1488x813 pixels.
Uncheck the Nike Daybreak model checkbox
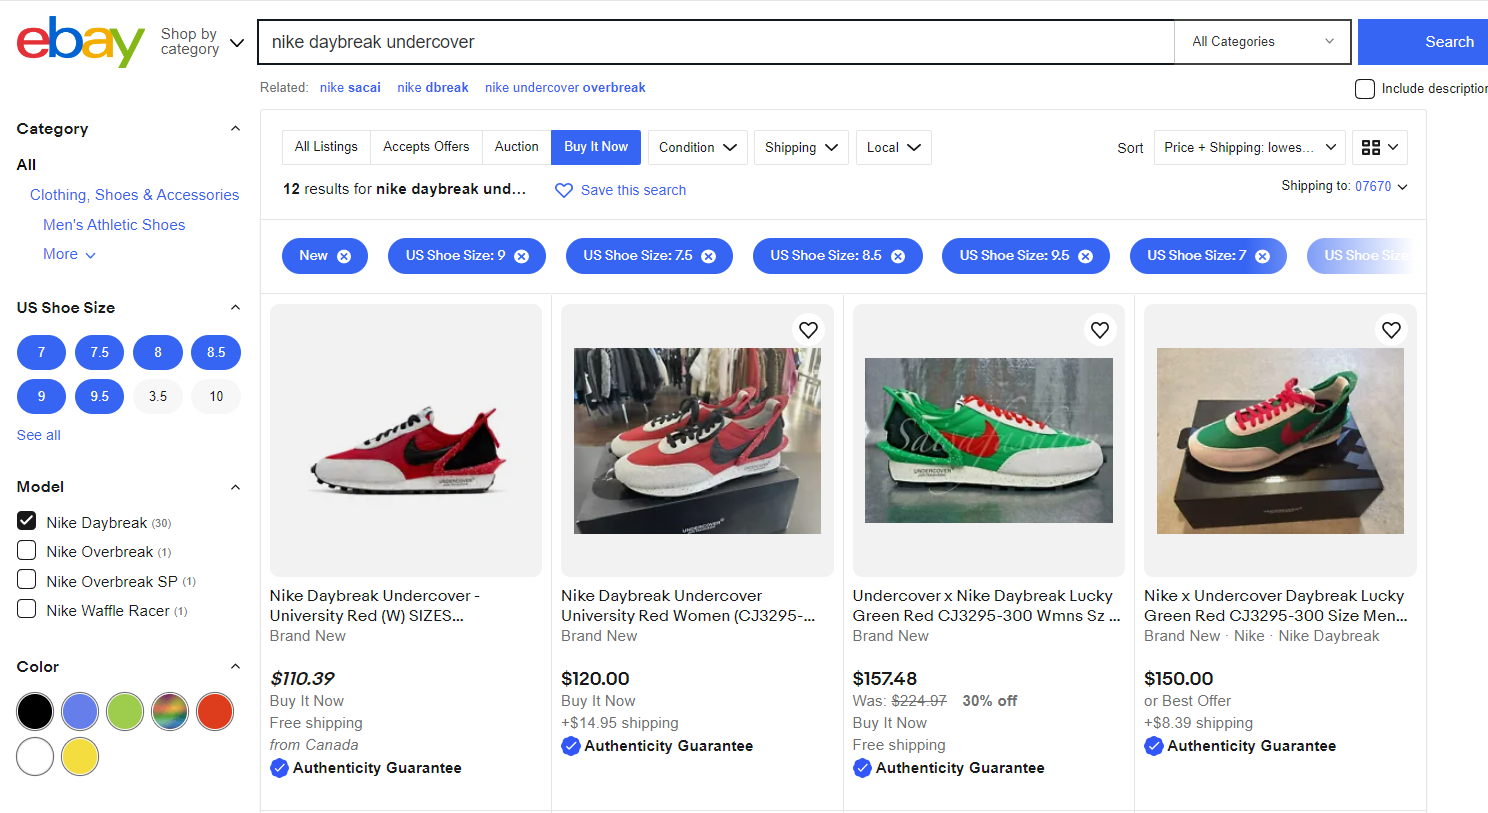tap(27, 521)
